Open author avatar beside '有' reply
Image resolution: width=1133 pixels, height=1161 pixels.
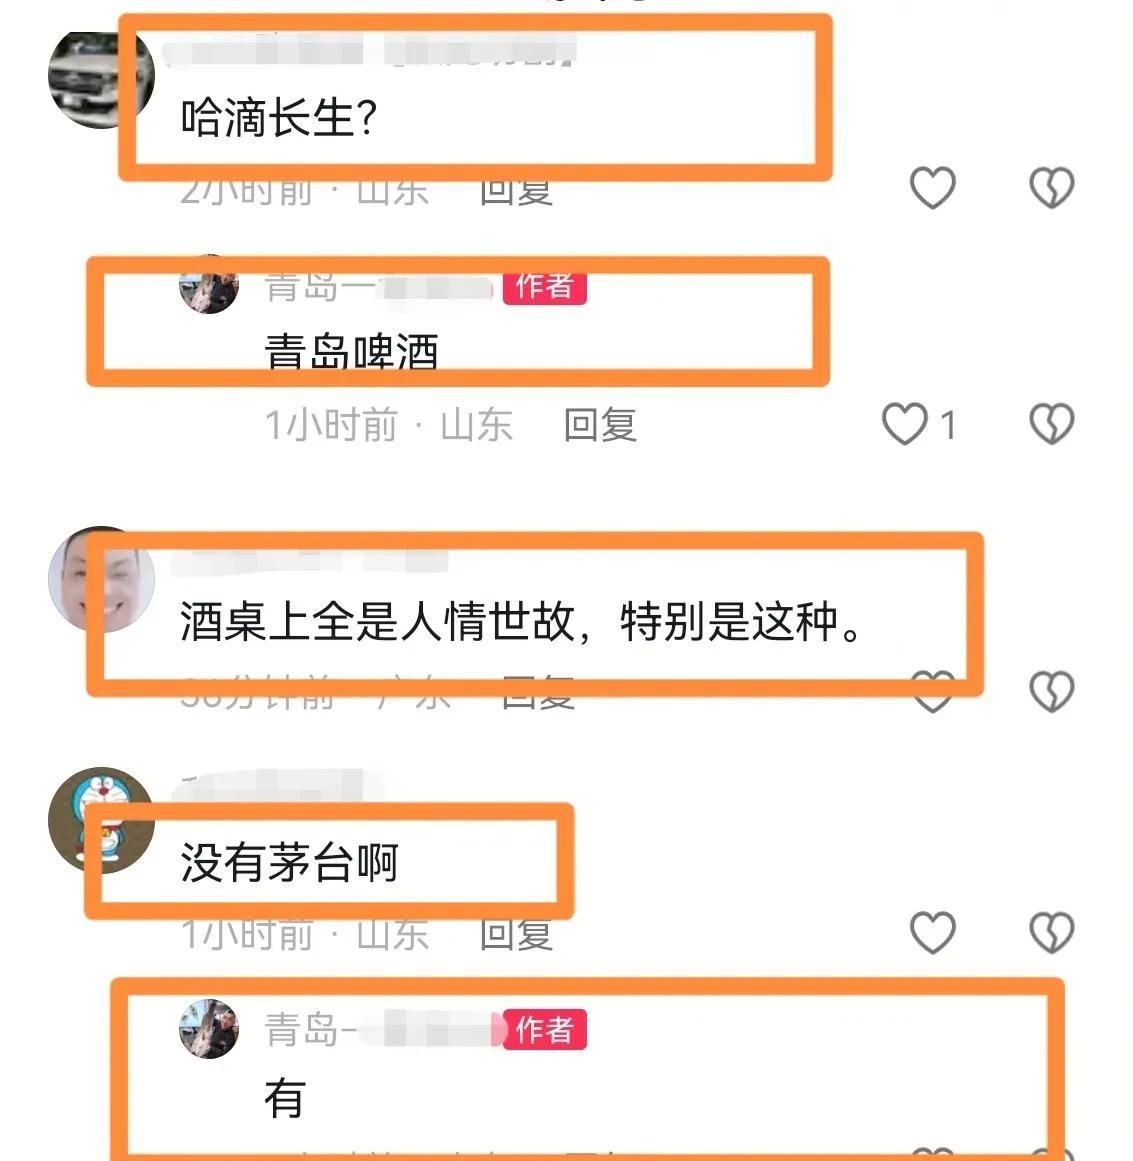click(x=209, y=1028)
